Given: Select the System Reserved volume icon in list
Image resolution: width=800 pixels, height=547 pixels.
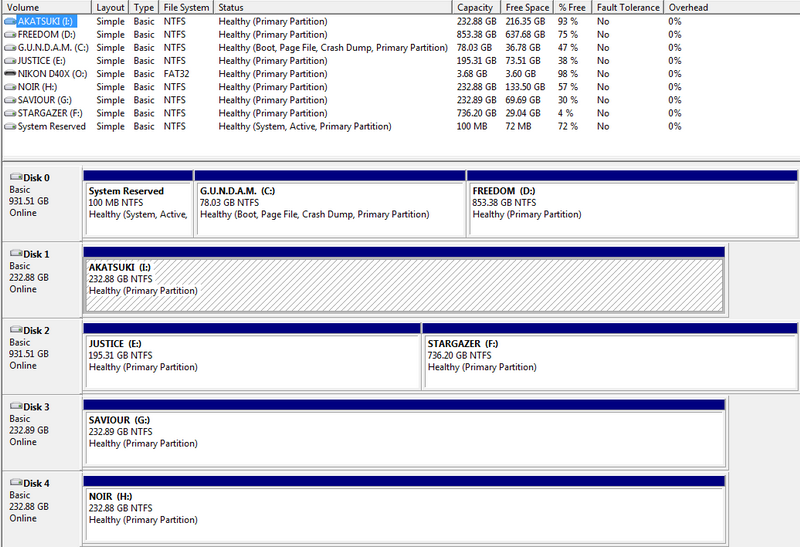Looking at the screenshot, I should pyautogui.click(x=10, y=127).
